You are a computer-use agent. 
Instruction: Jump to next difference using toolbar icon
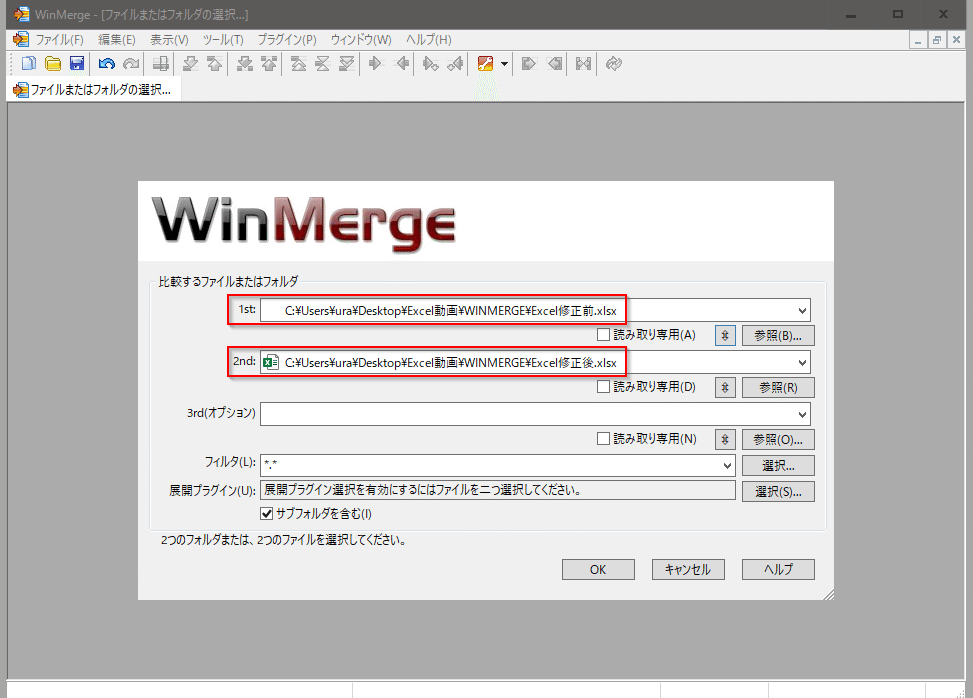(190, 63)
